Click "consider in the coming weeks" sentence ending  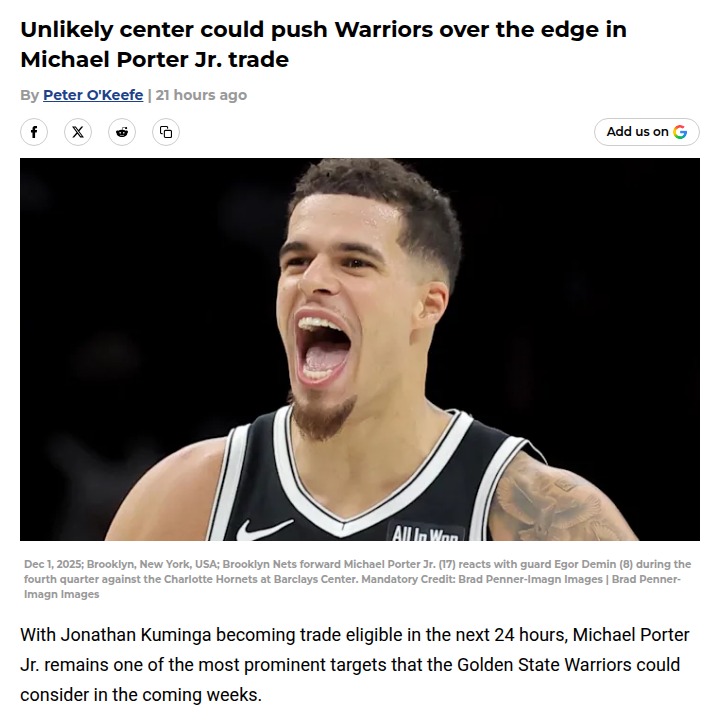141,695
